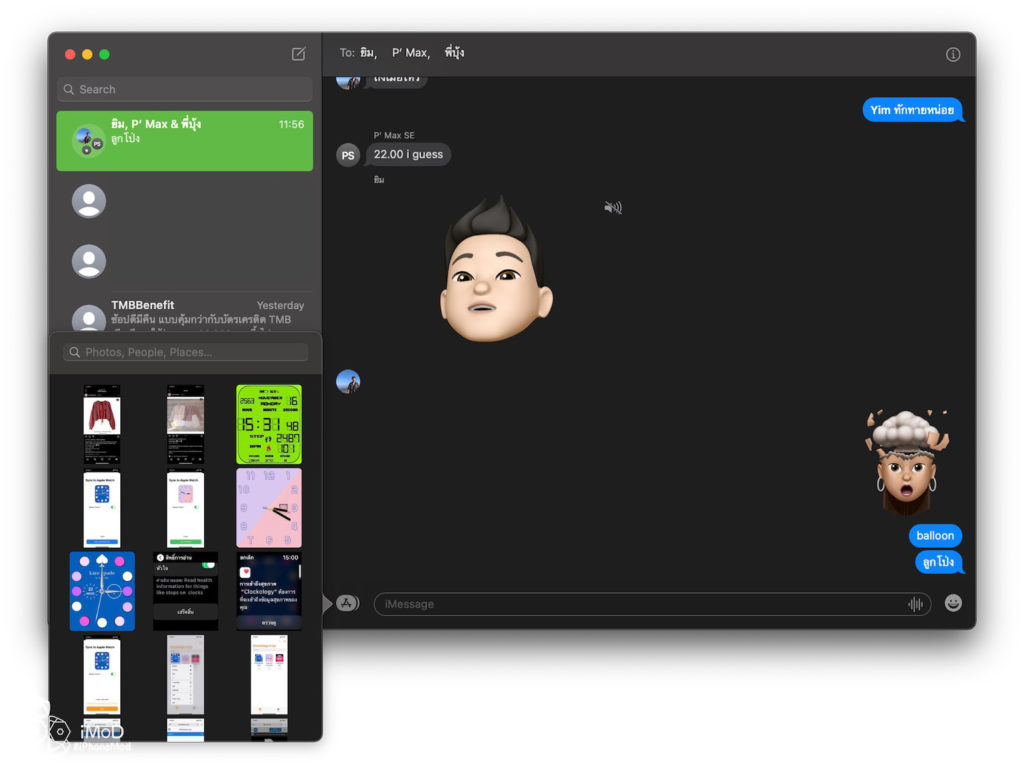
Task: Click the compose new message icon
Action: point(298,54)
